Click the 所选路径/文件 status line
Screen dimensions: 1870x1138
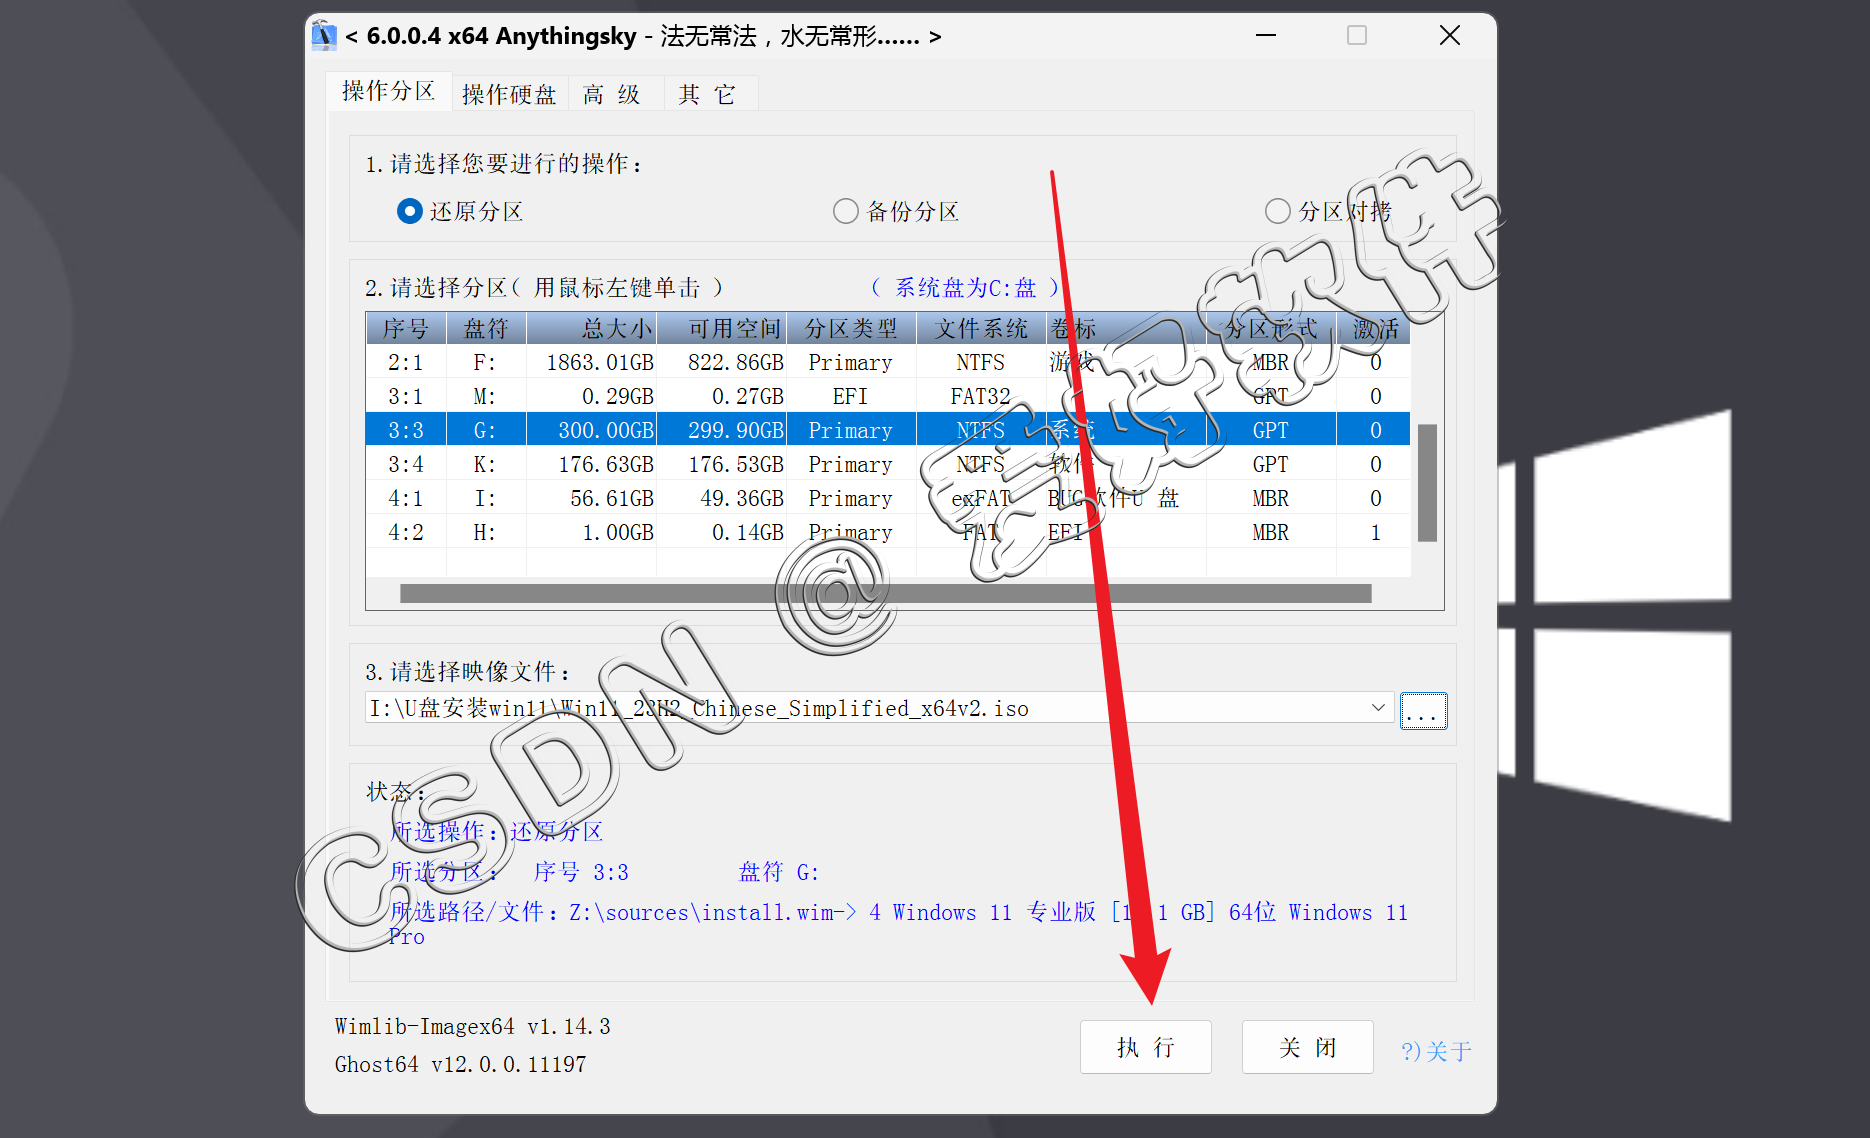tap(898, 923)
